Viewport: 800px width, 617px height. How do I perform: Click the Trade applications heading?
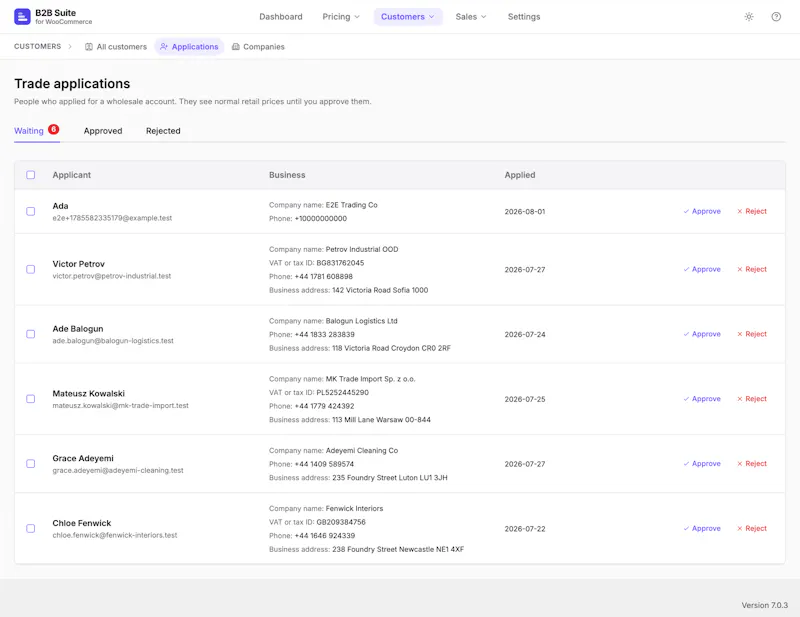tap(72, 84)
